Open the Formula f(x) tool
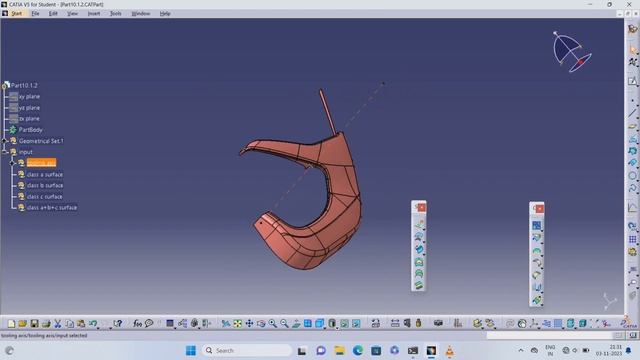Viewport: 640px width, 360px height. point(138,324)
